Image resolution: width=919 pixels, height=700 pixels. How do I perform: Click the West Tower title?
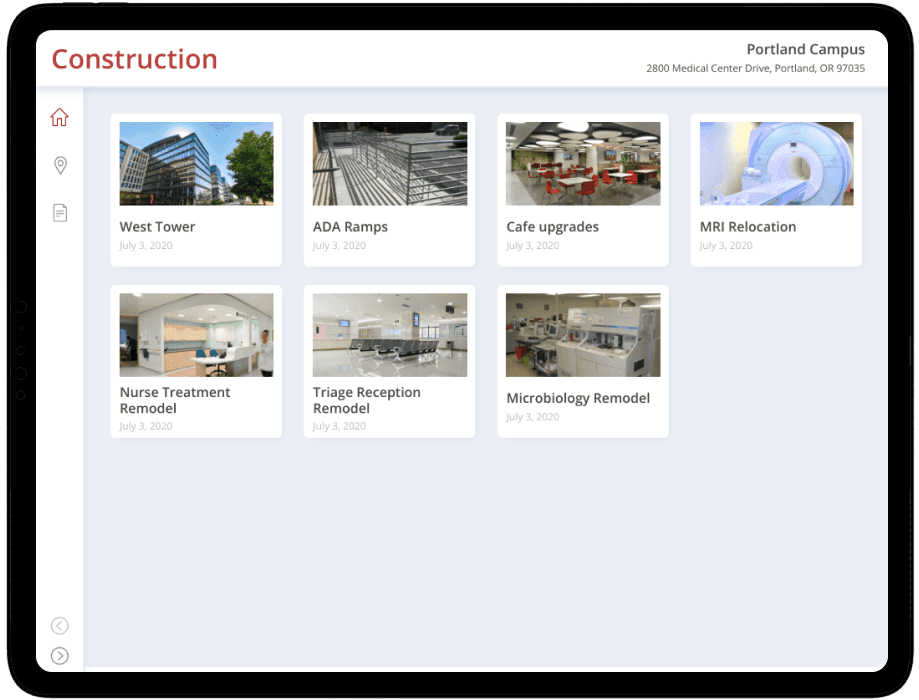(157, 227)
